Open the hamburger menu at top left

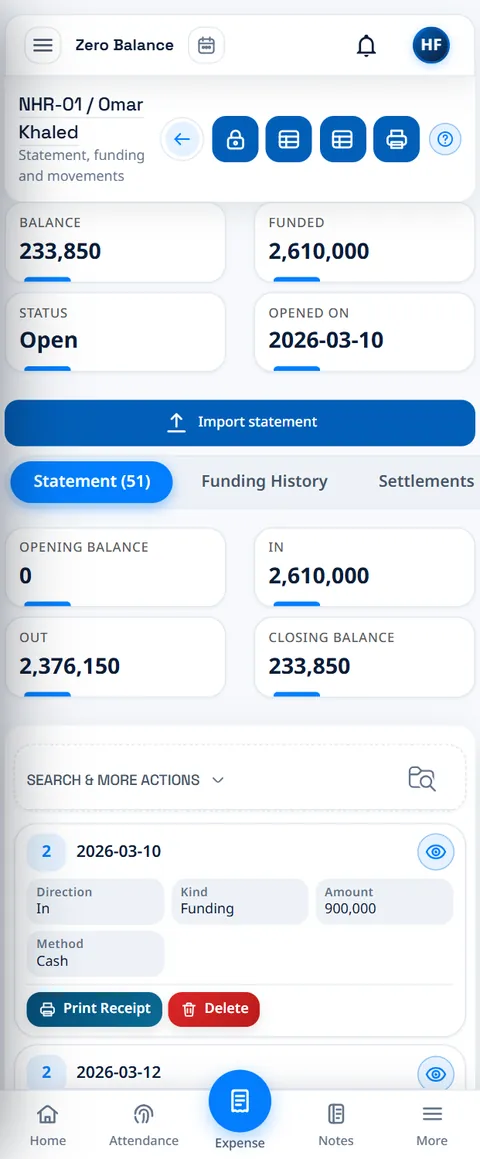[x=43, y=45]
